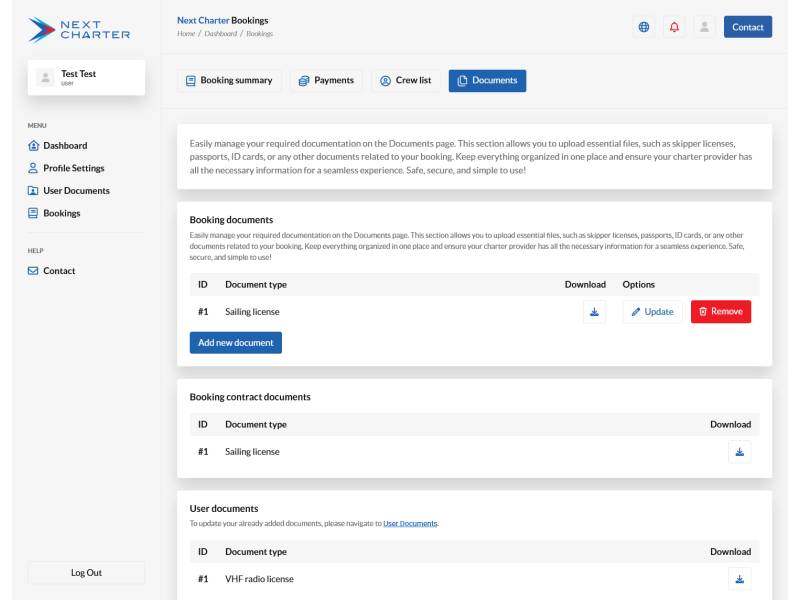
Task: Remove the Sailing license document
Action: [x=720, y=312]
